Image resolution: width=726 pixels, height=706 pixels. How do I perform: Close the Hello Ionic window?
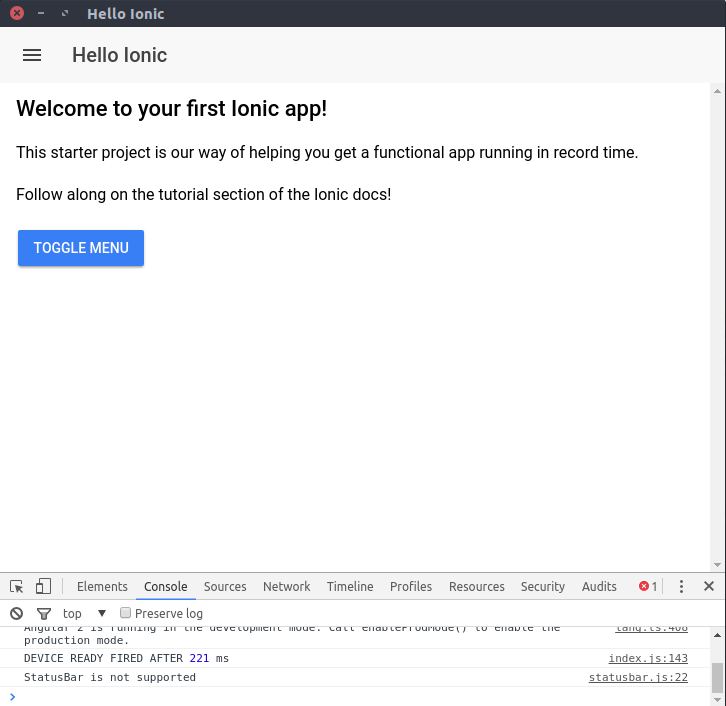click(x=17, y=13)
